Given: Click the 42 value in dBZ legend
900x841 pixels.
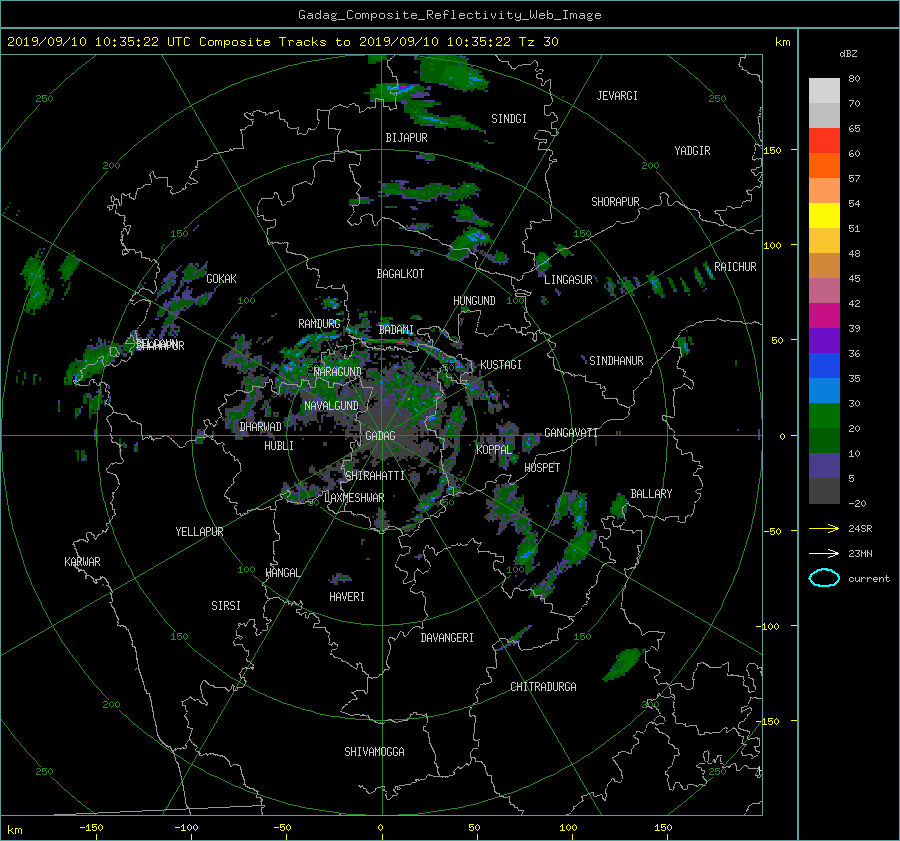Looking at the screenshot, I should 854,304.
